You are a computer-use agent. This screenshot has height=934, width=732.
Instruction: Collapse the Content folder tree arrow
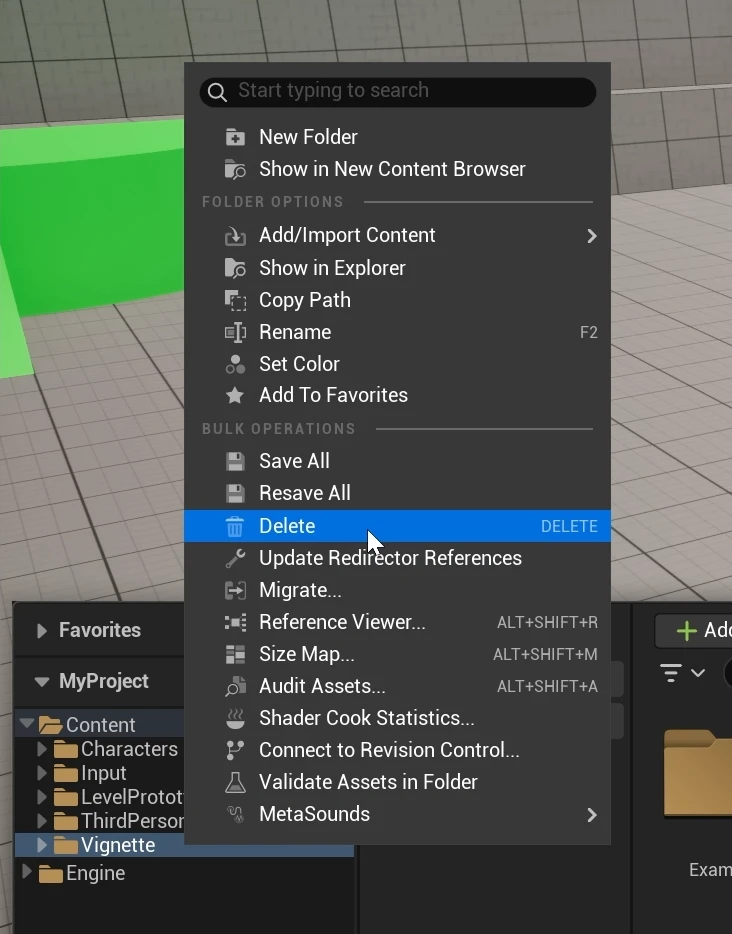(x=27, y=724)
